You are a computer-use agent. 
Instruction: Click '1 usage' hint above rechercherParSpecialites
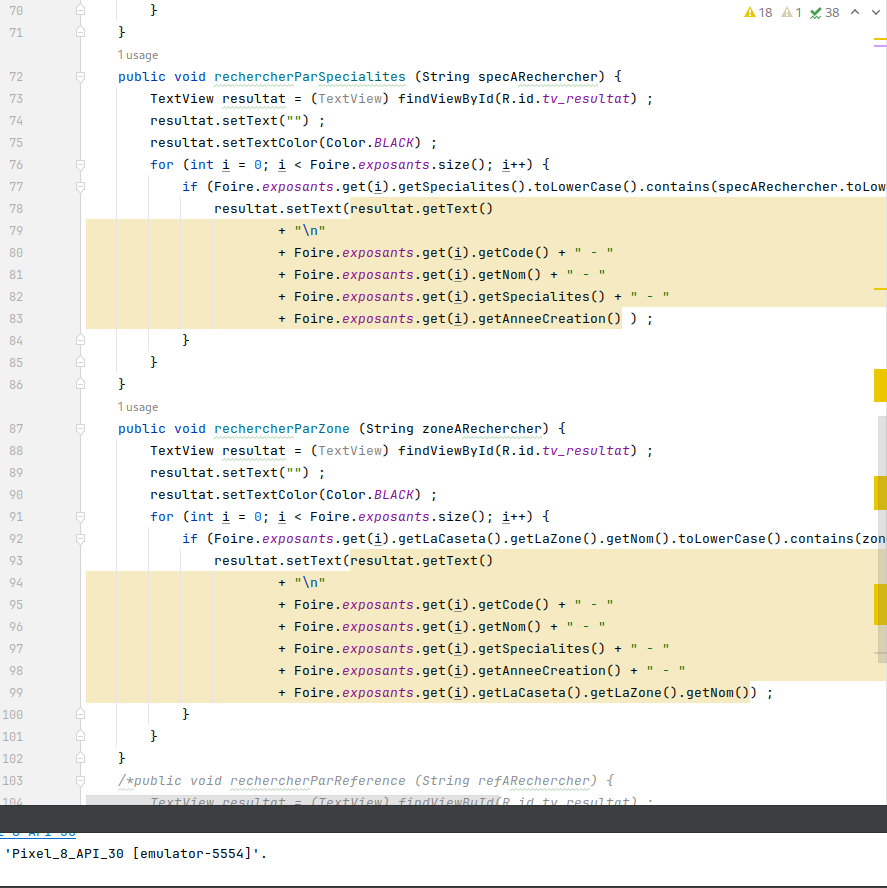tap(138, 55)
